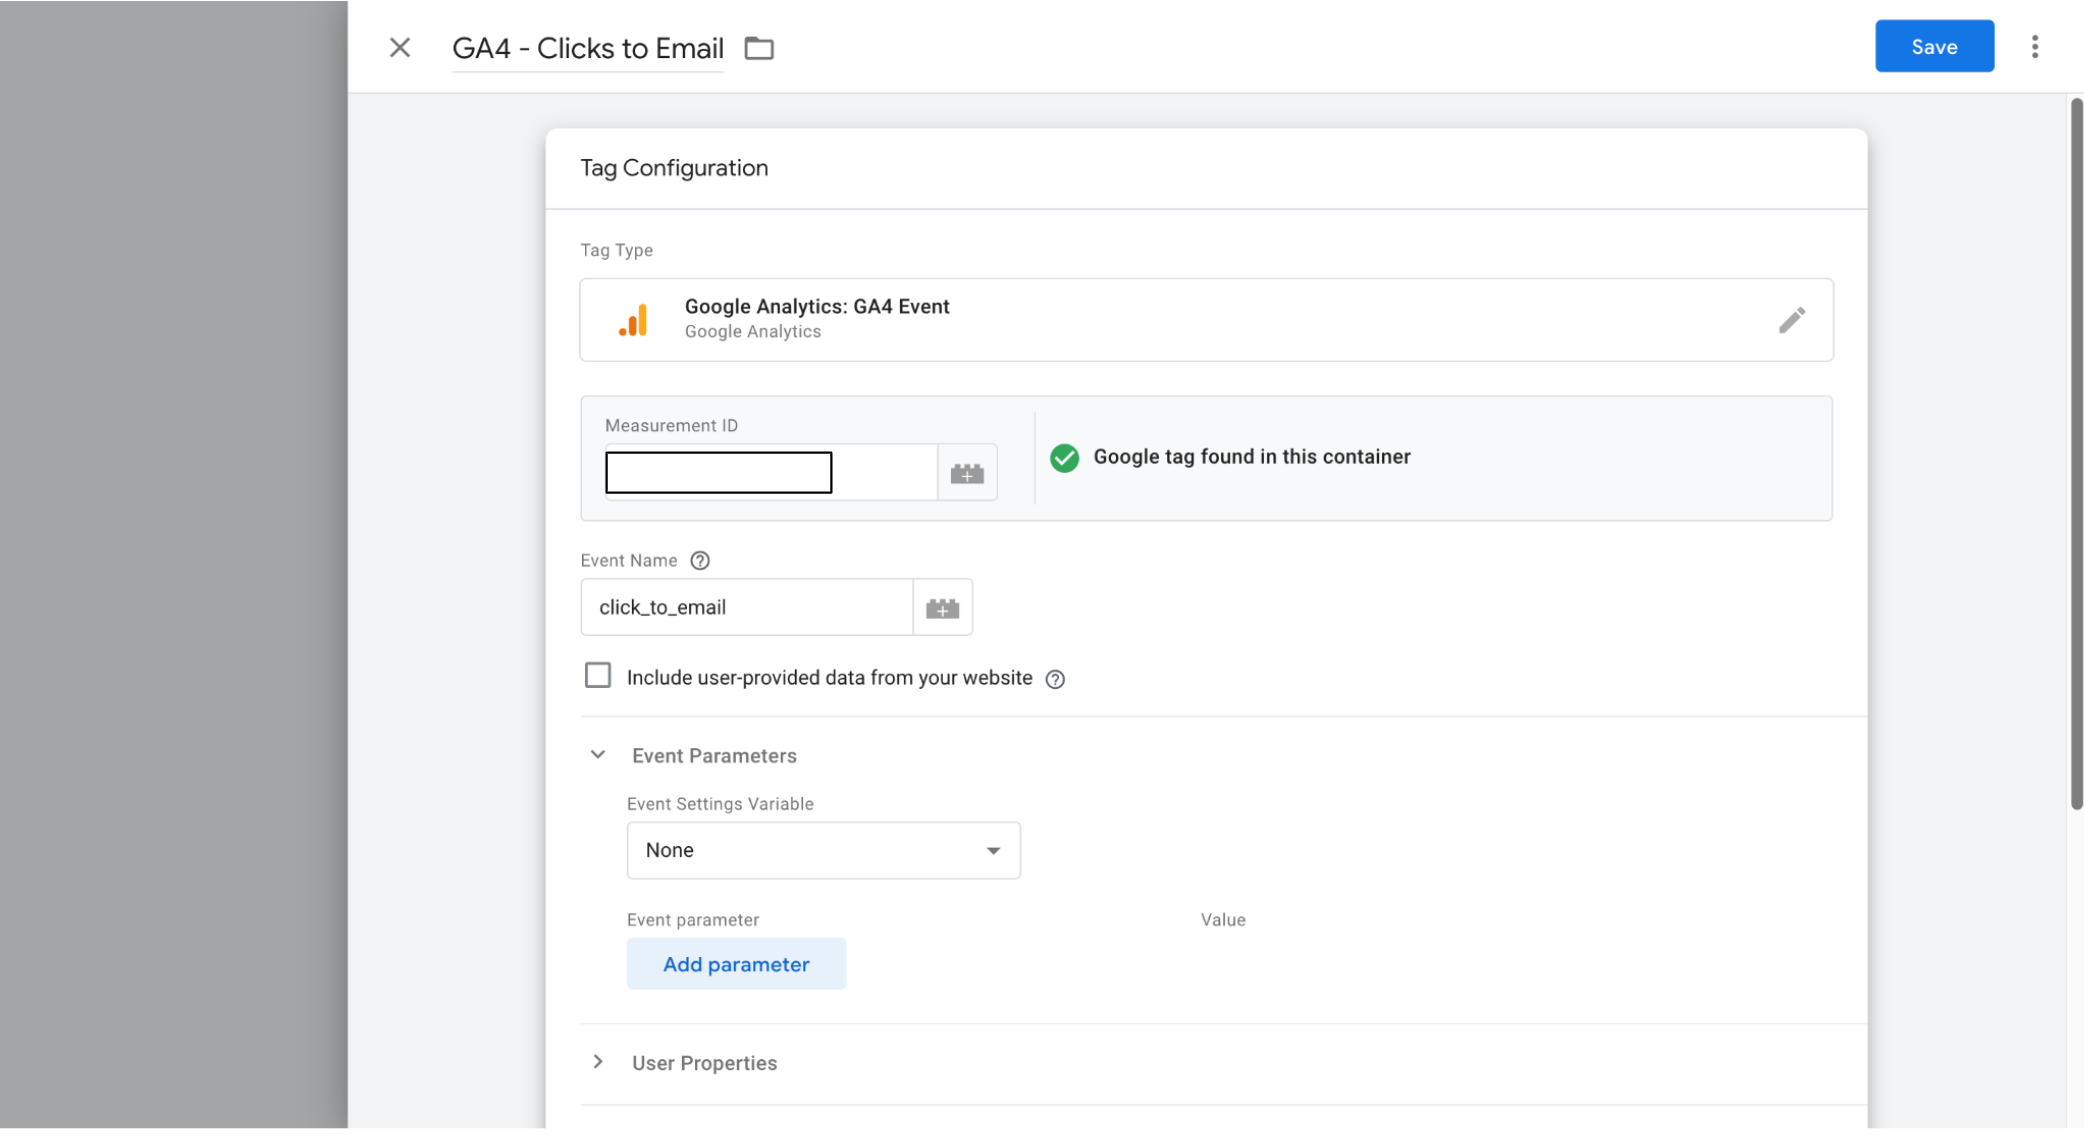Close the tag editor with X

pos(400,48)
